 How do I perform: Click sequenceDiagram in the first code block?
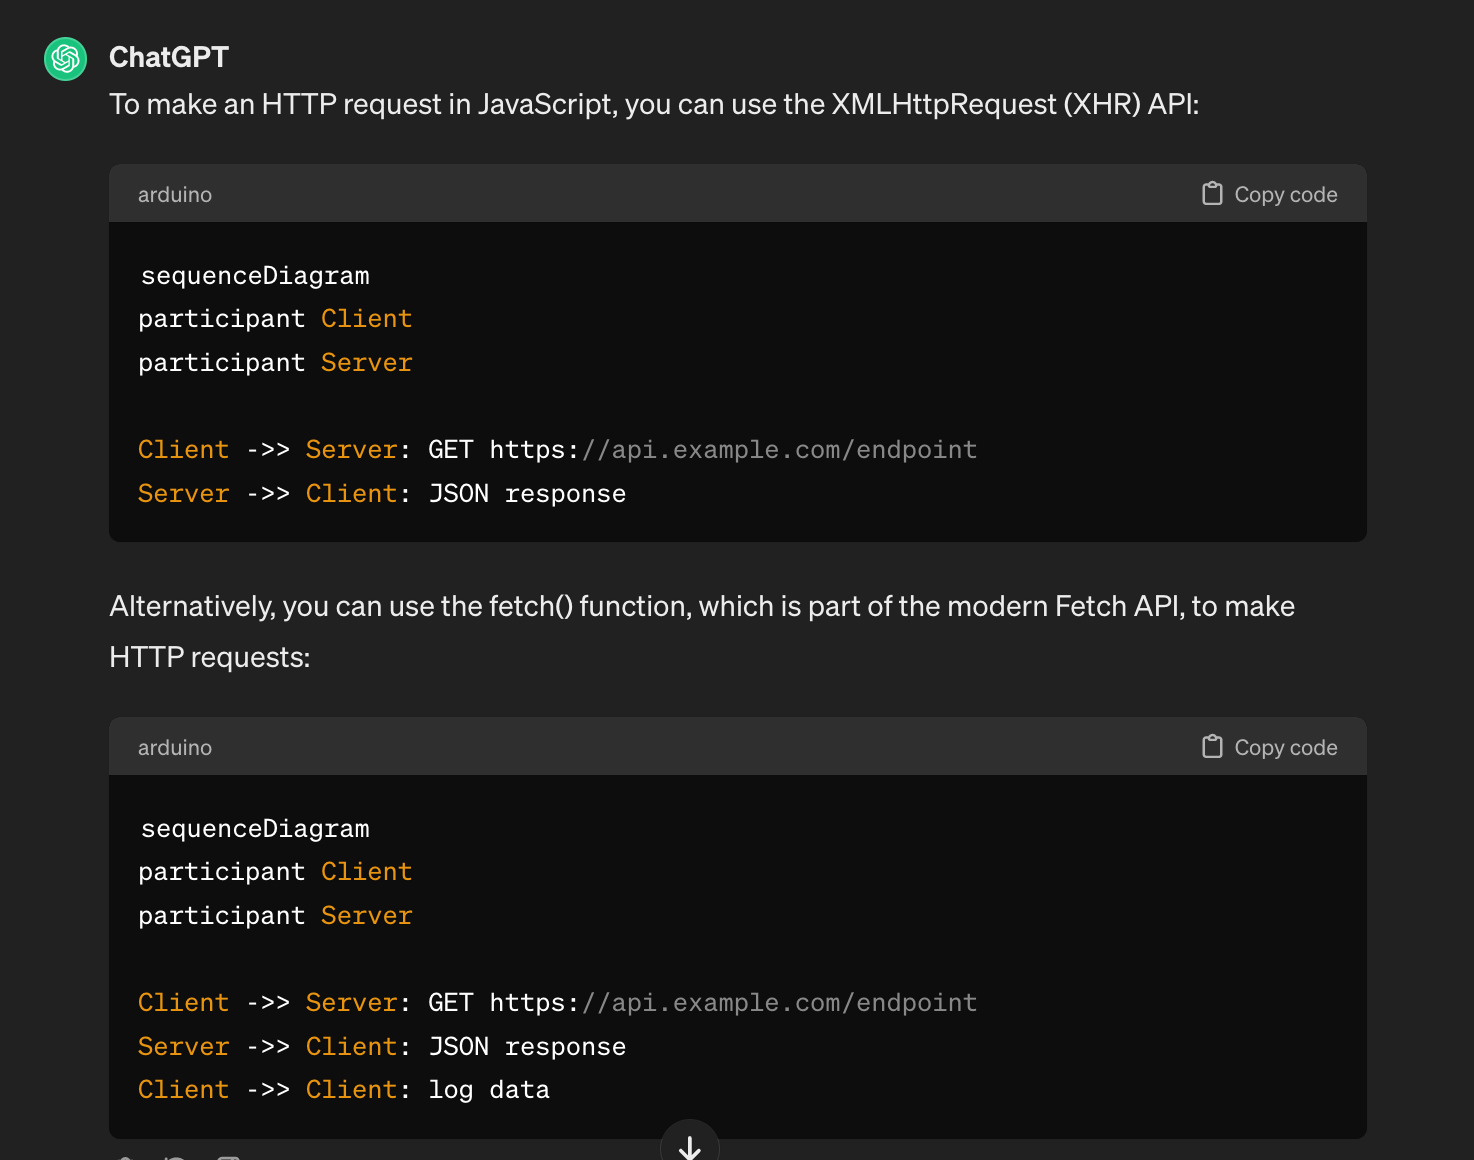click(x=255, y=276)
